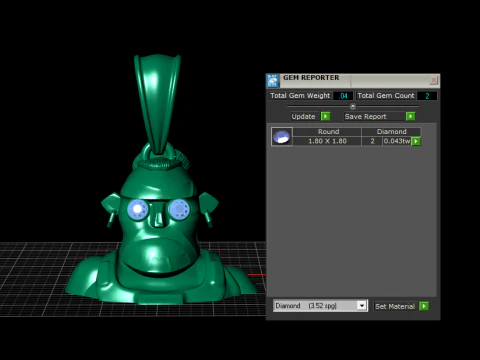Click the Diamond material cell
480x360 pixels.
pos(391,131)
